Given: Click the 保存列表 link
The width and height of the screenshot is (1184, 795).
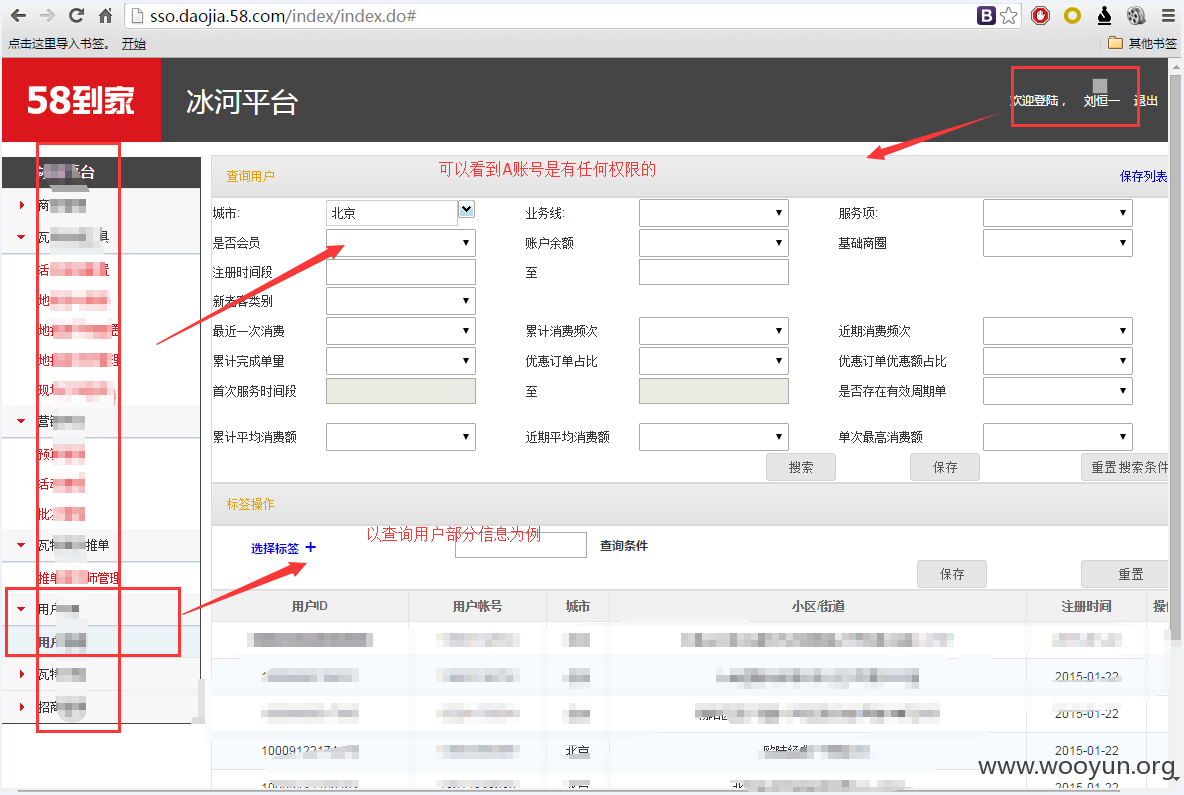Looking at the screenshot, I should (1143, 176).
